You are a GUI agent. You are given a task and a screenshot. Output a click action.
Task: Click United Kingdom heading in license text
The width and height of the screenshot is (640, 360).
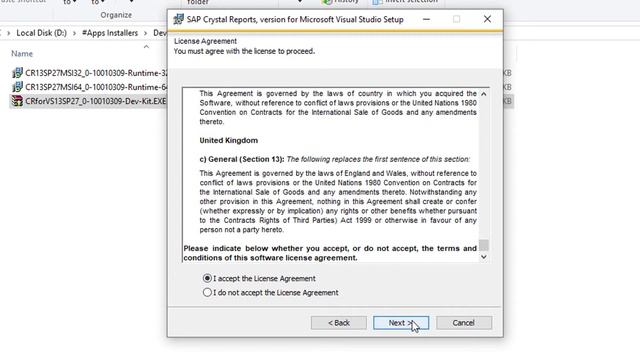pyautogui.click(x=229, y=140)
